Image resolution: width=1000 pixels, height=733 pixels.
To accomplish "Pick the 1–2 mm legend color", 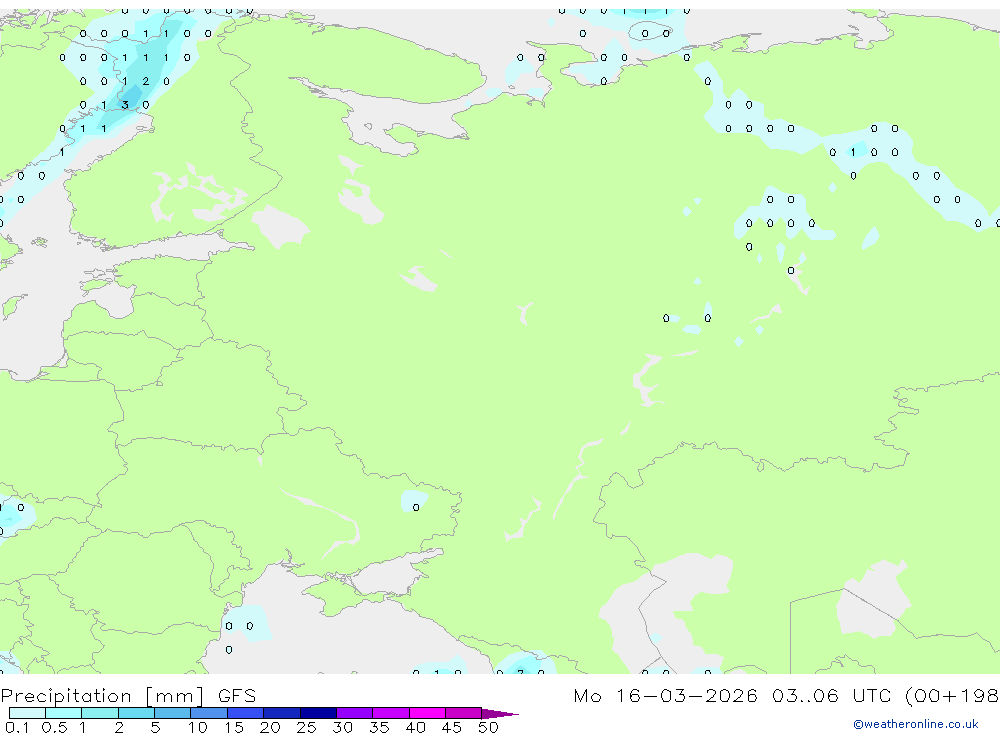I will pos(100,713).
